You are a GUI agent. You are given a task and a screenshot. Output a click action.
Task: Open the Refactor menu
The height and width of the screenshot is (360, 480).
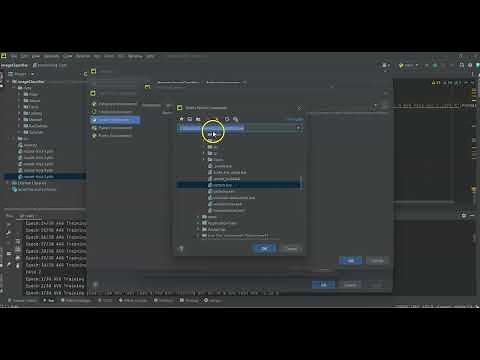(x=83, y=56)
